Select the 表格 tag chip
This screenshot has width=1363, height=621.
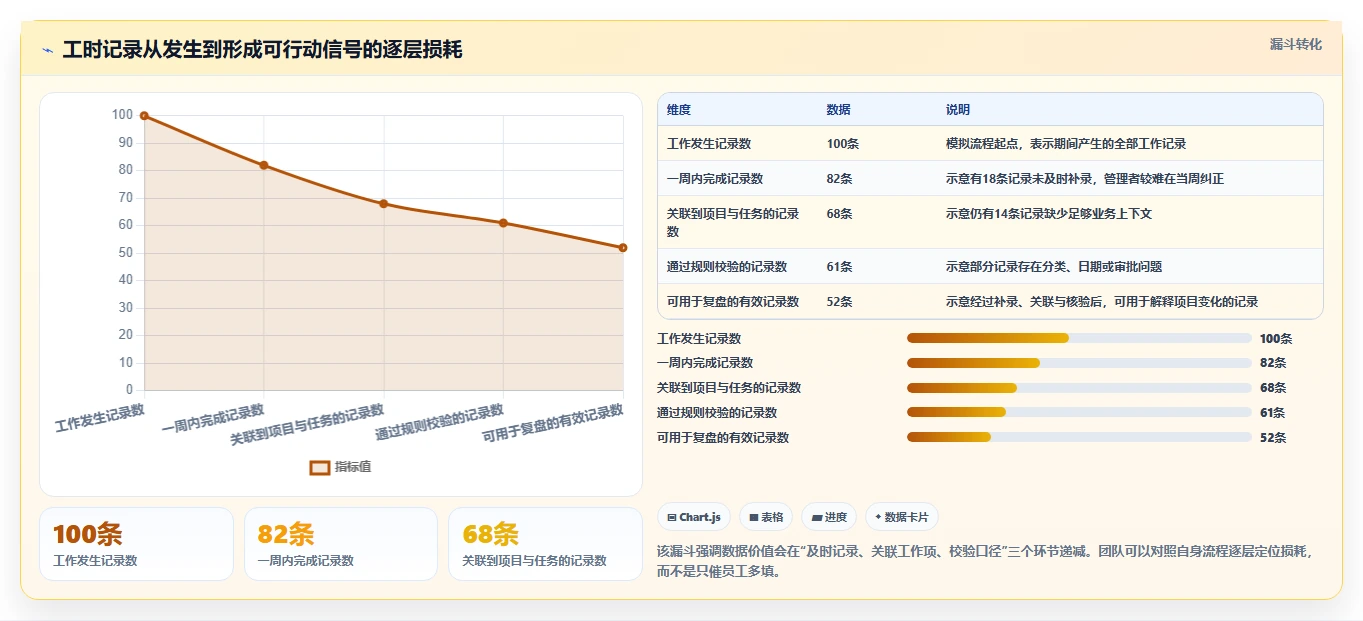pyautogui.click(x=765, y=517)
